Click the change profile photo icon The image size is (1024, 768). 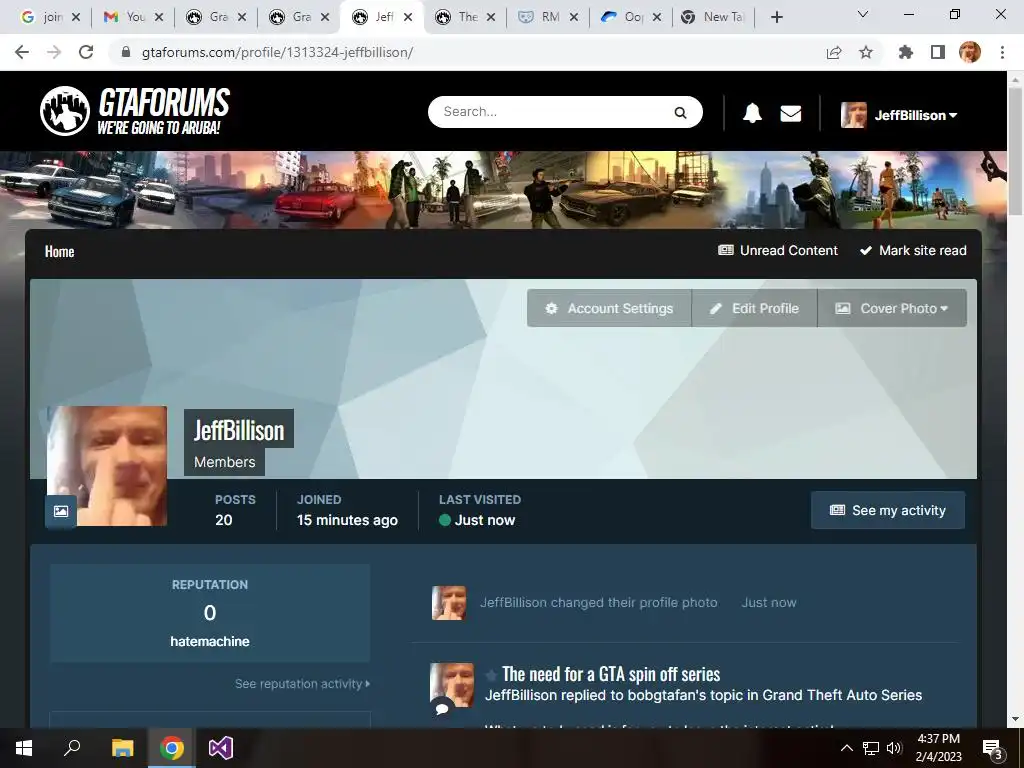(61, 511)
